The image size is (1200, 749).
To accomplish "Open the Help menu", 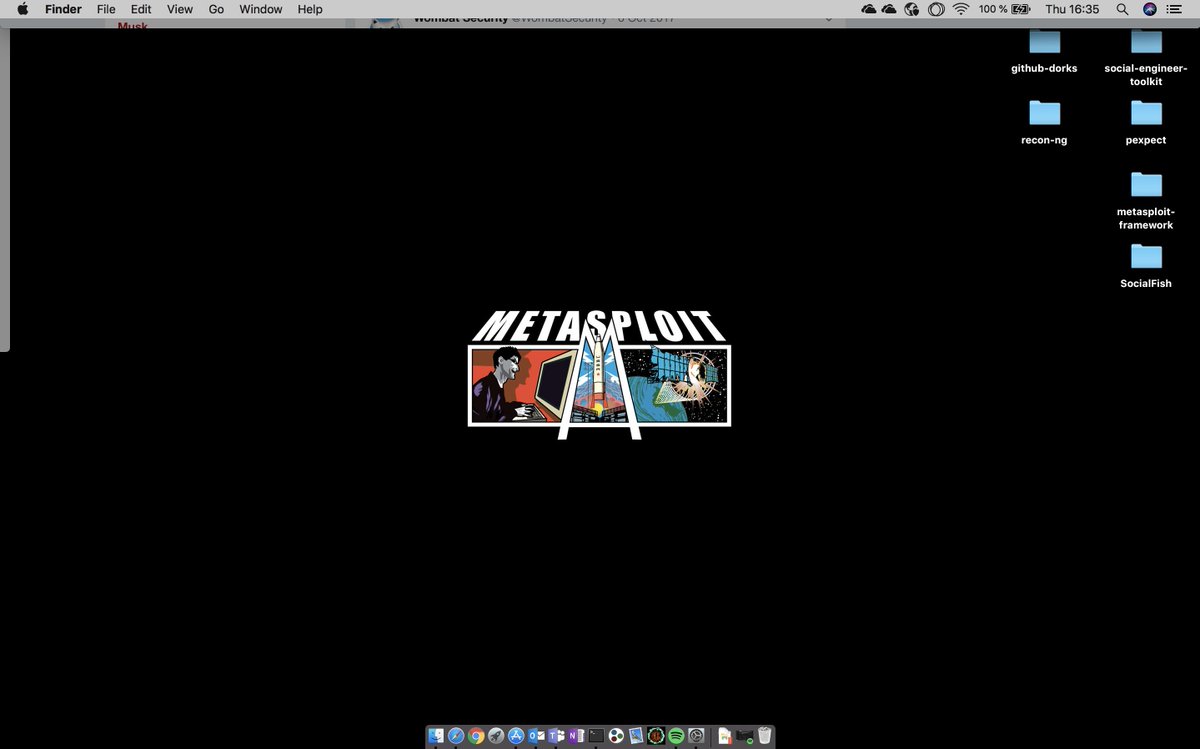I will coord(310,9).
